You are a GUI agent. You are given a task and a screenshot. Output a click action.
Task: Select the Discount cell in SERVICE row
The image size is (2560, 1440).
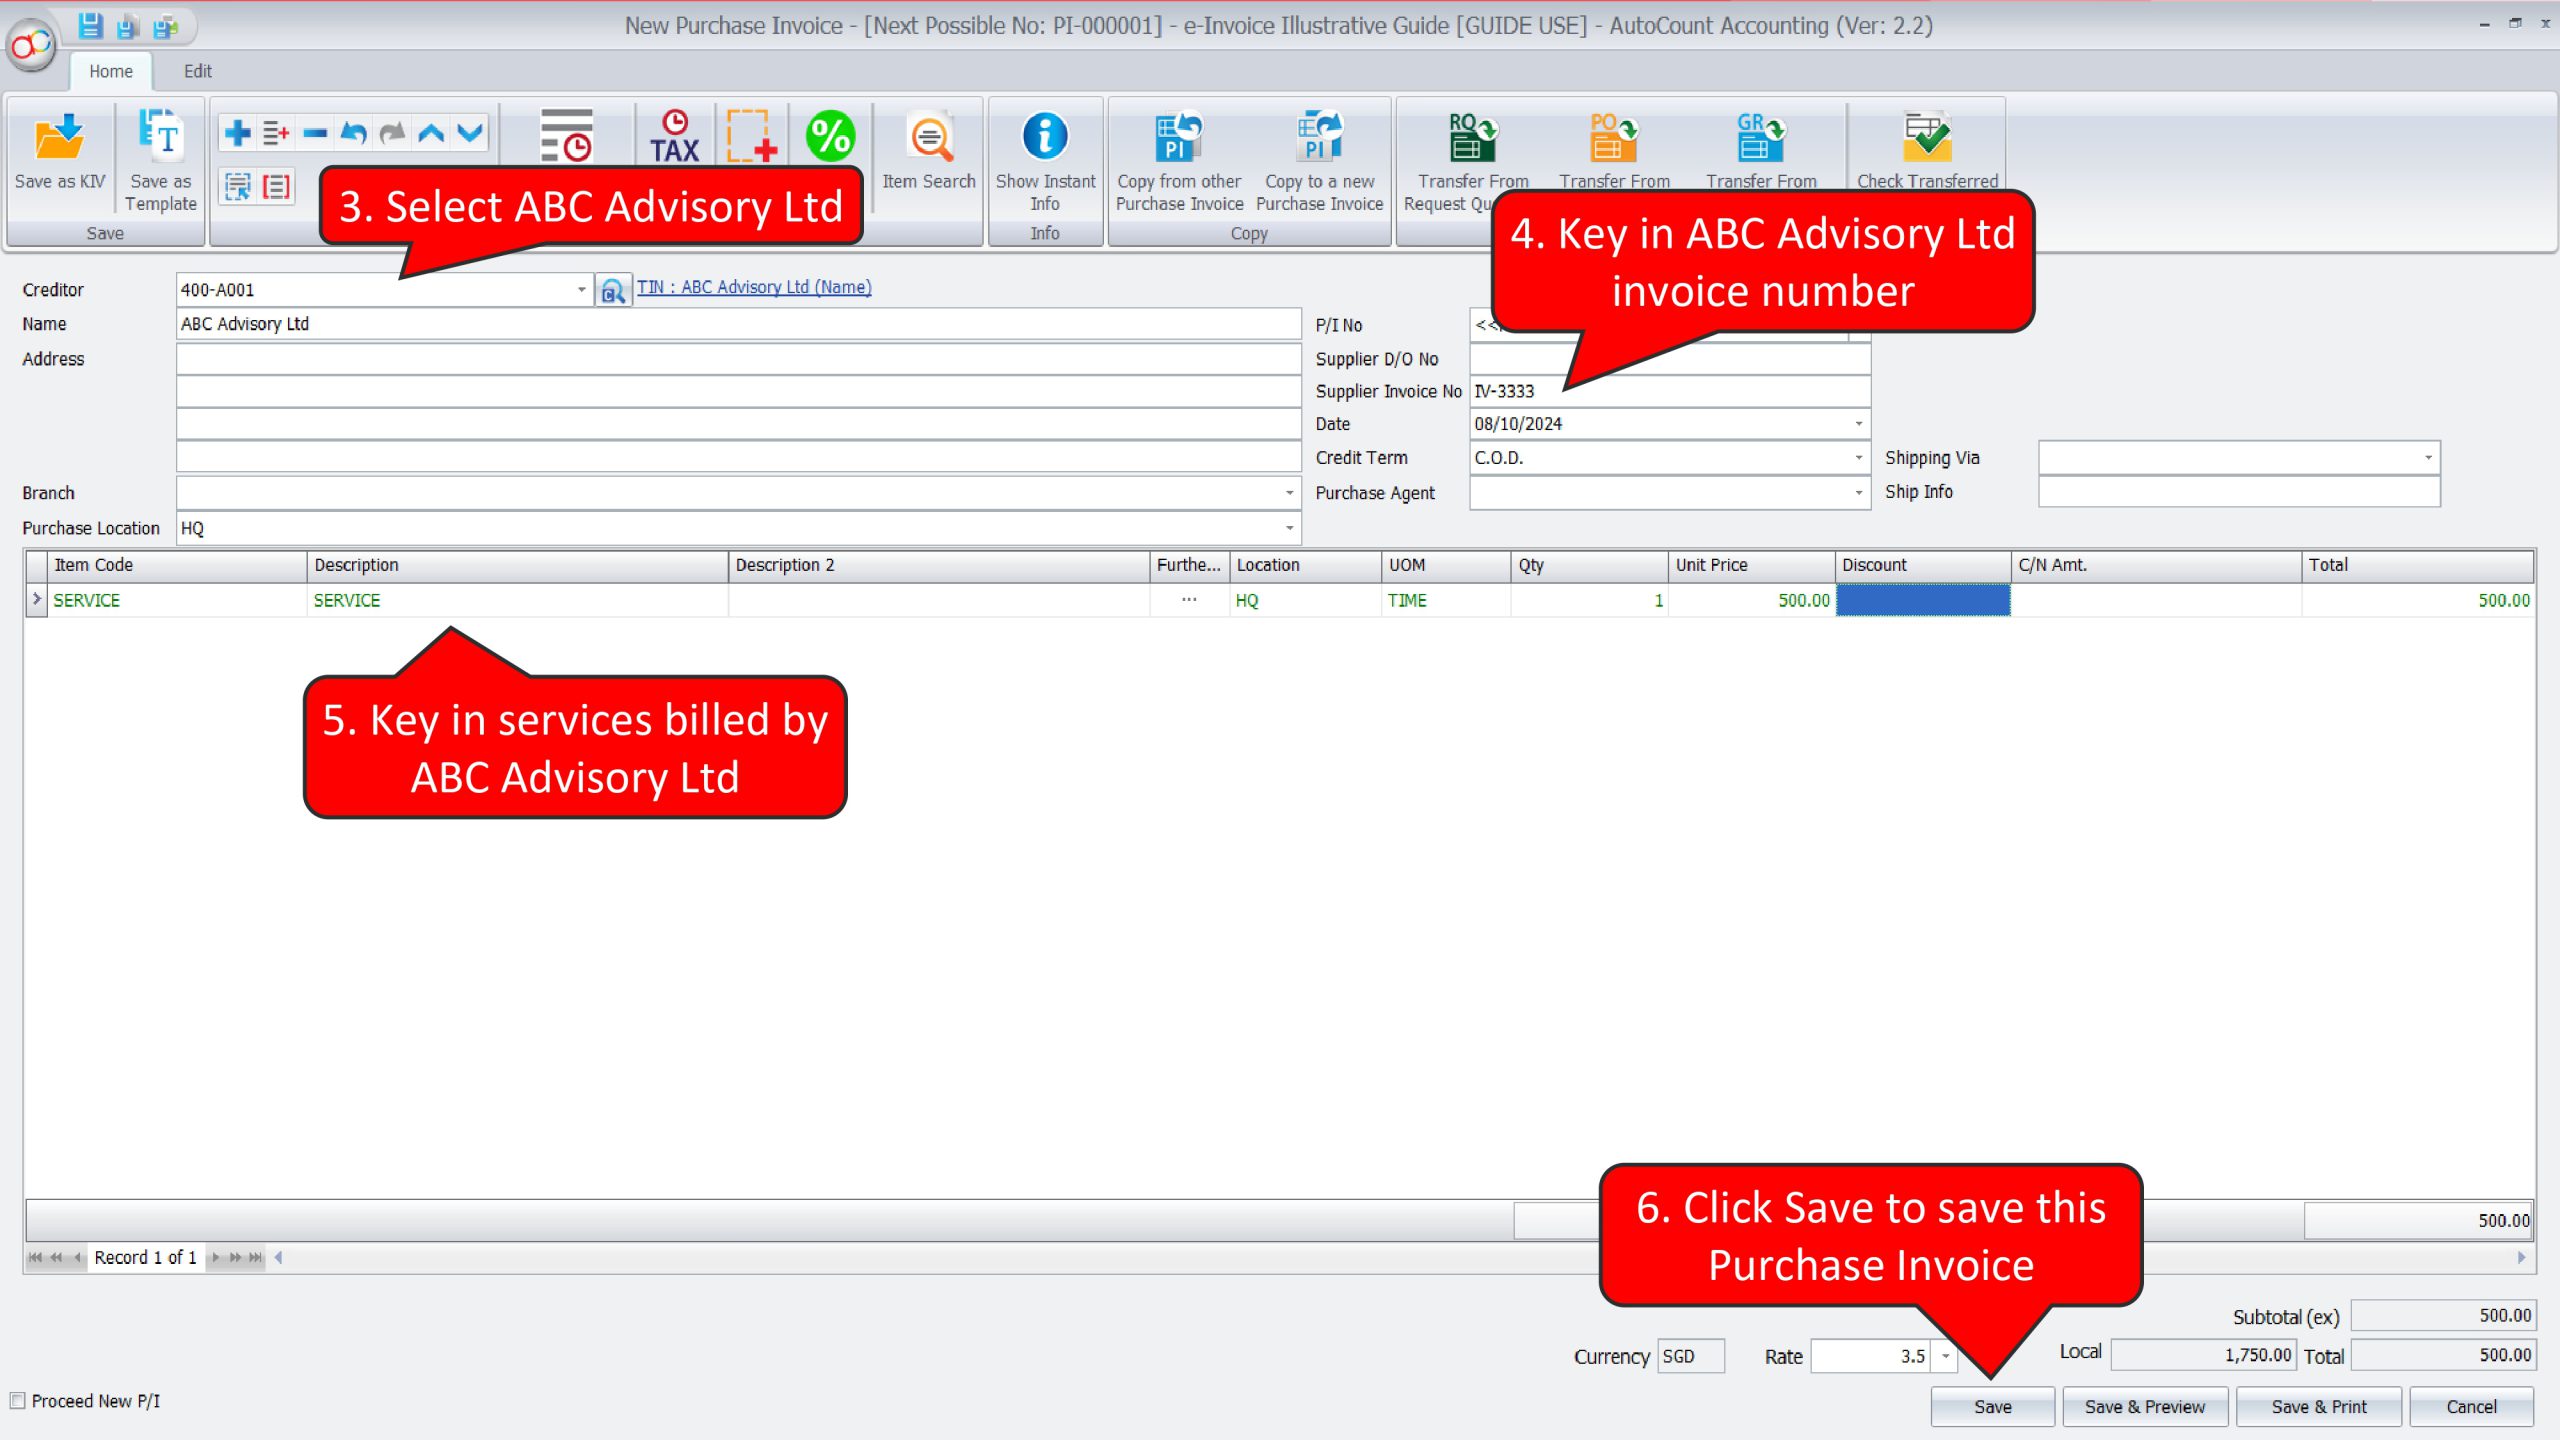1922,600
